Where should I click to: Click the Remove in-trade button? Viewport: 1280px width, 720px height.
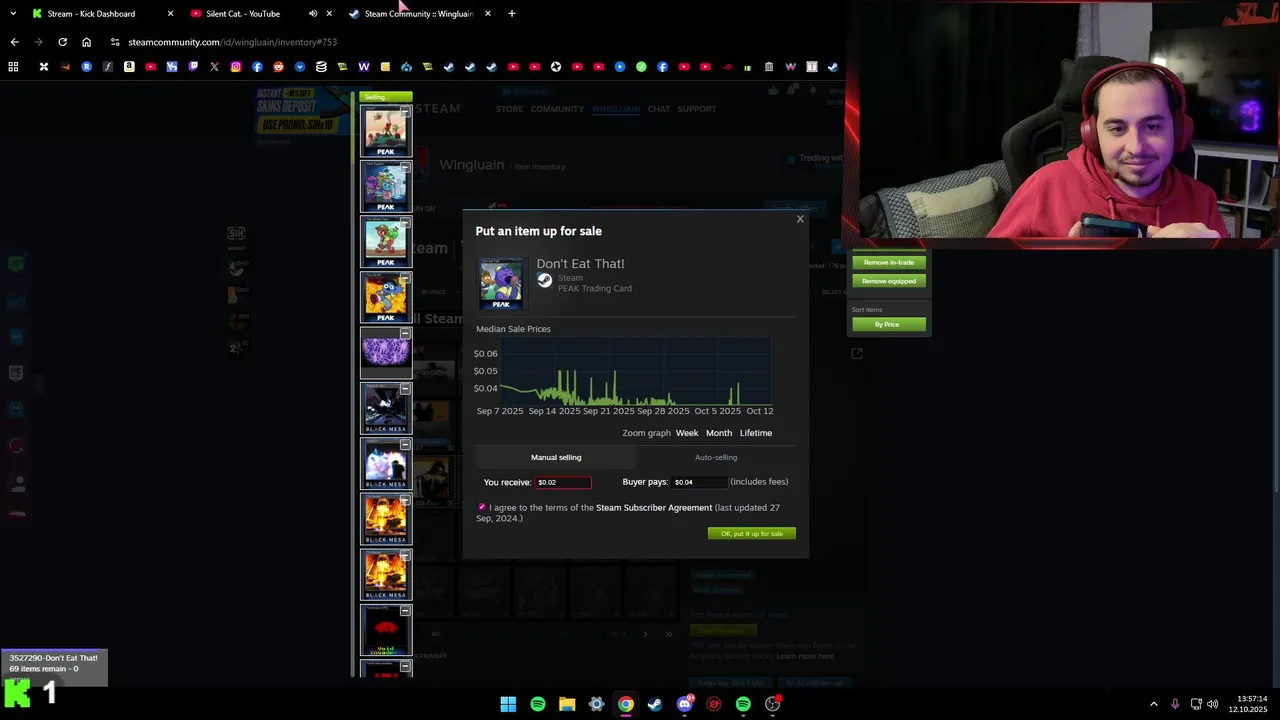(889, 262)
